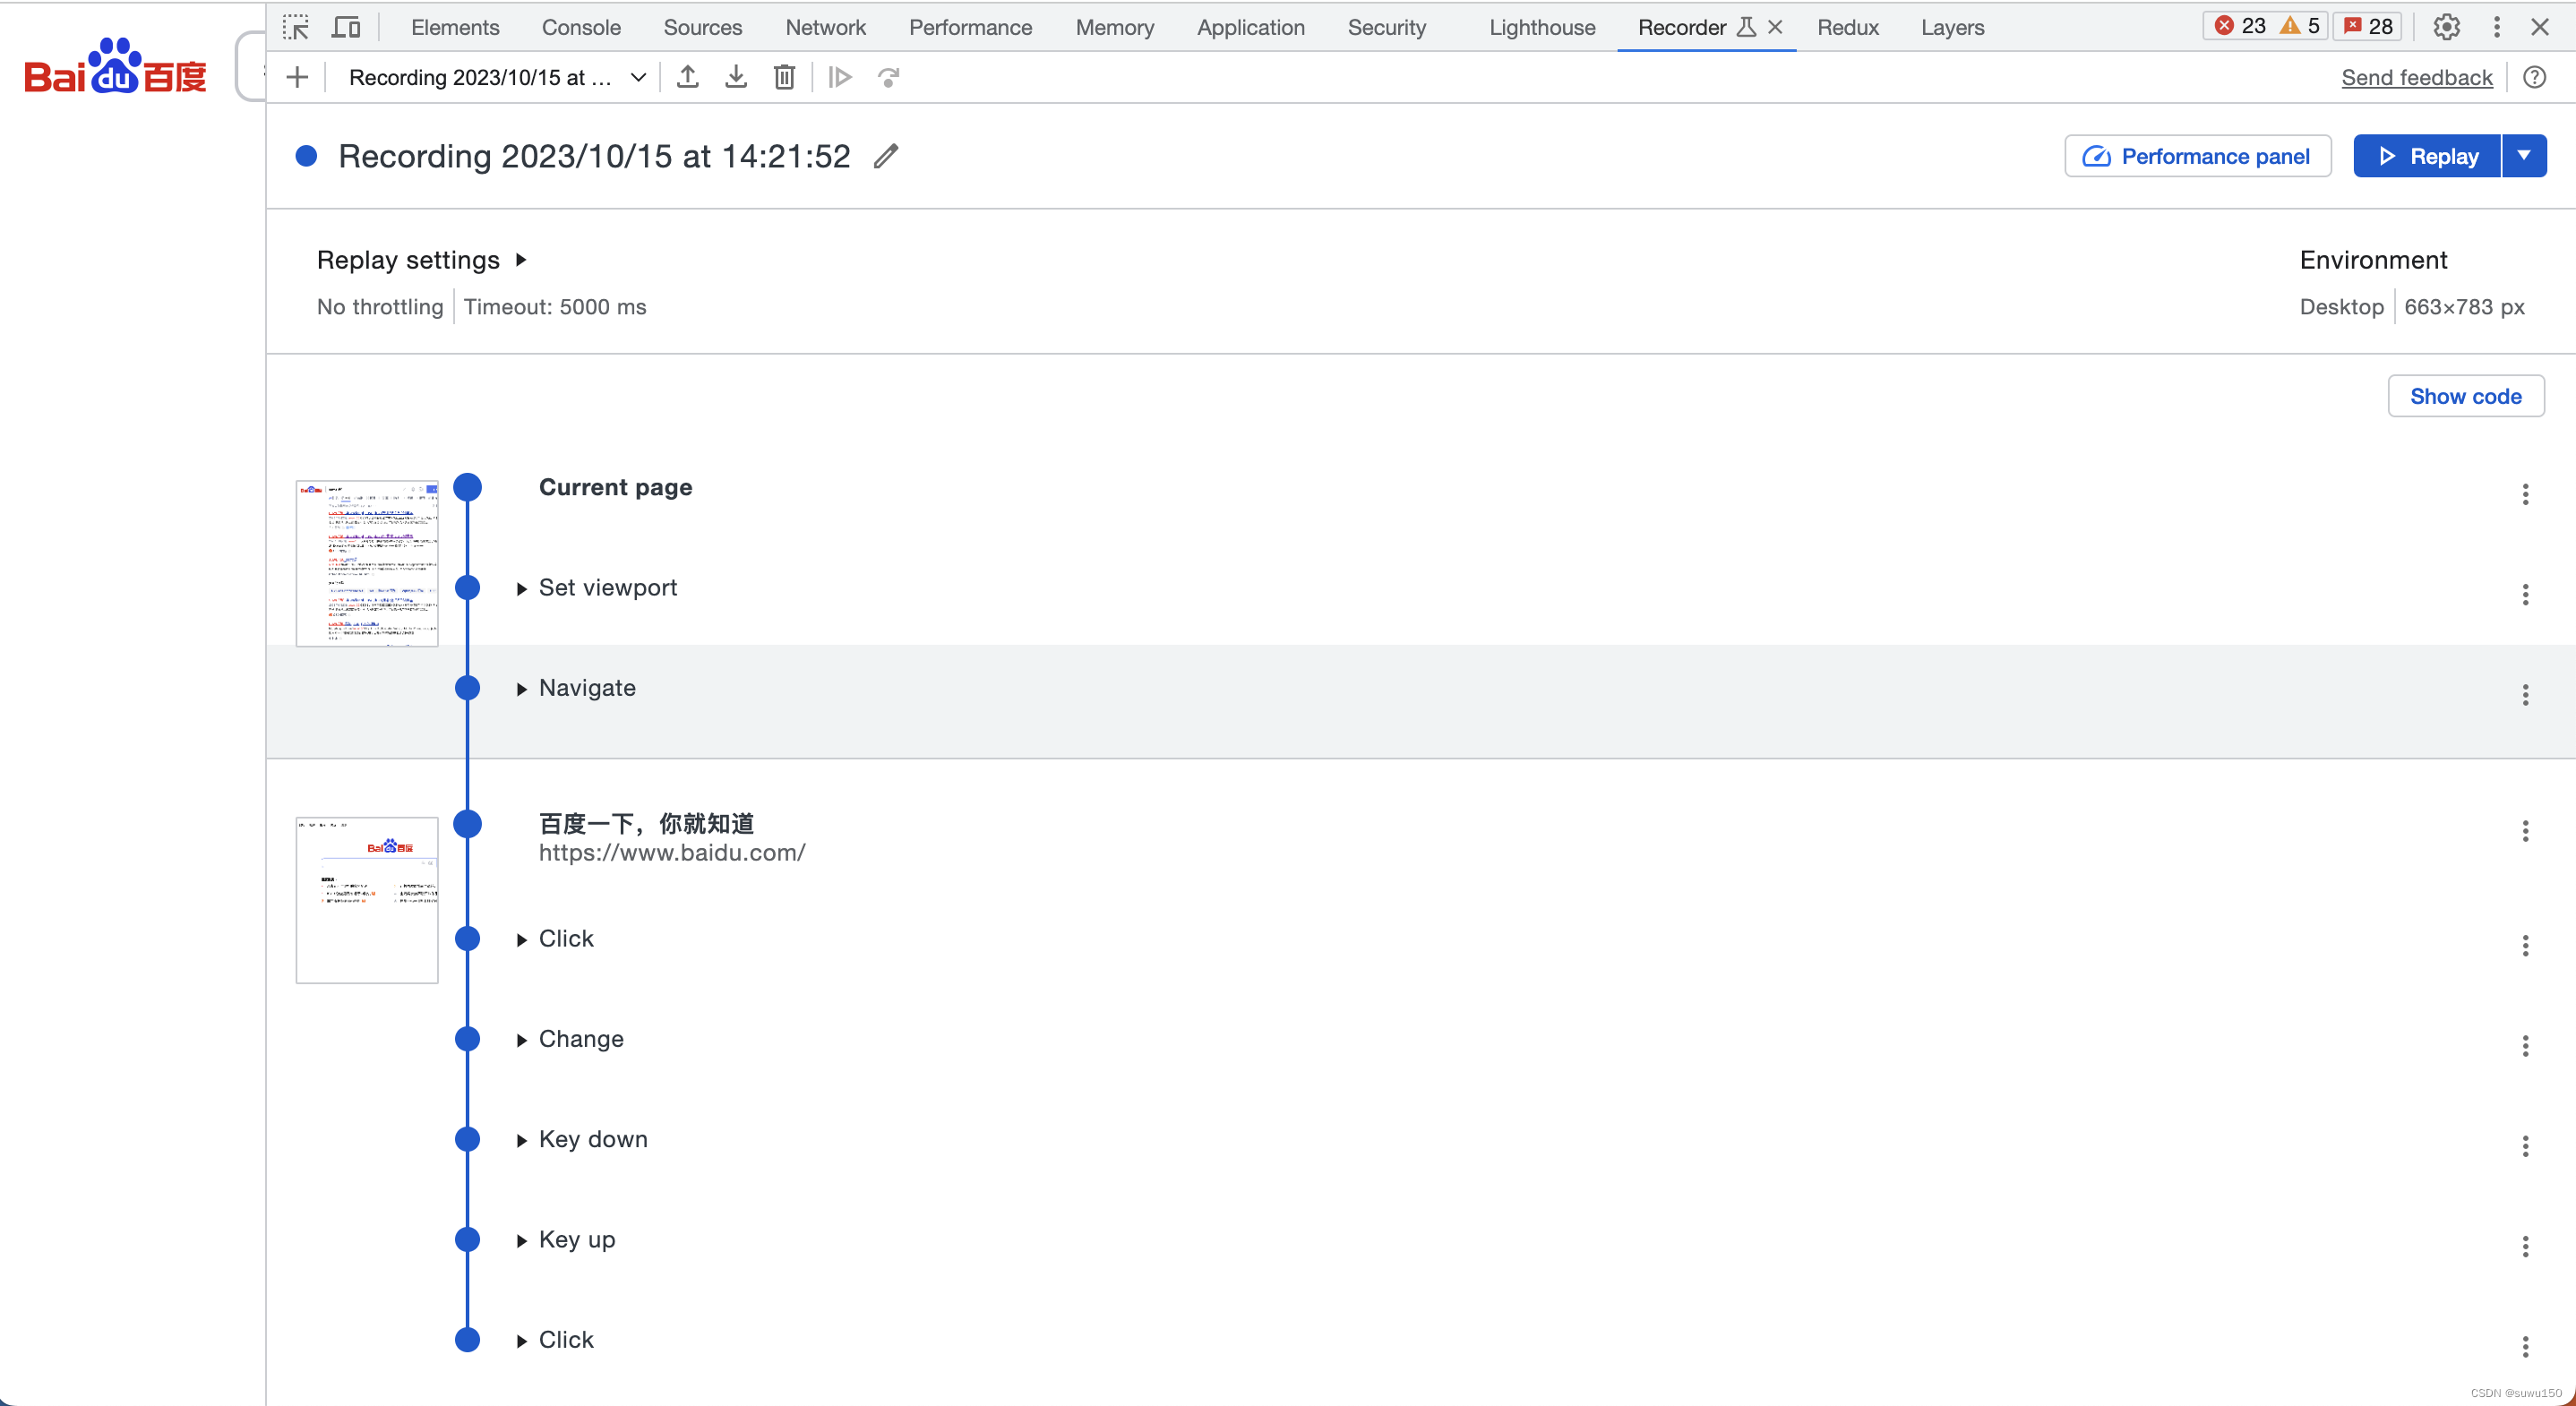Click the import recording download icon

[736, 77]
